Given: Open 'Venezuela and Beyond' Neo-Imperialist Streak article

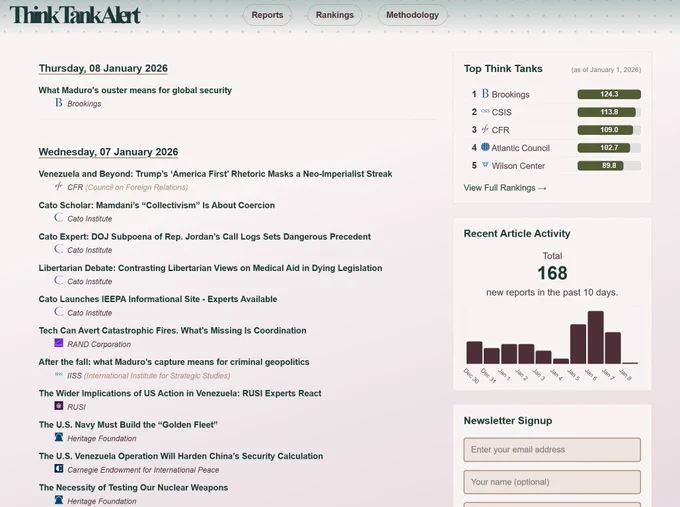Looking at the screenshot, I should pyautogui.click(x=215, y=174).
